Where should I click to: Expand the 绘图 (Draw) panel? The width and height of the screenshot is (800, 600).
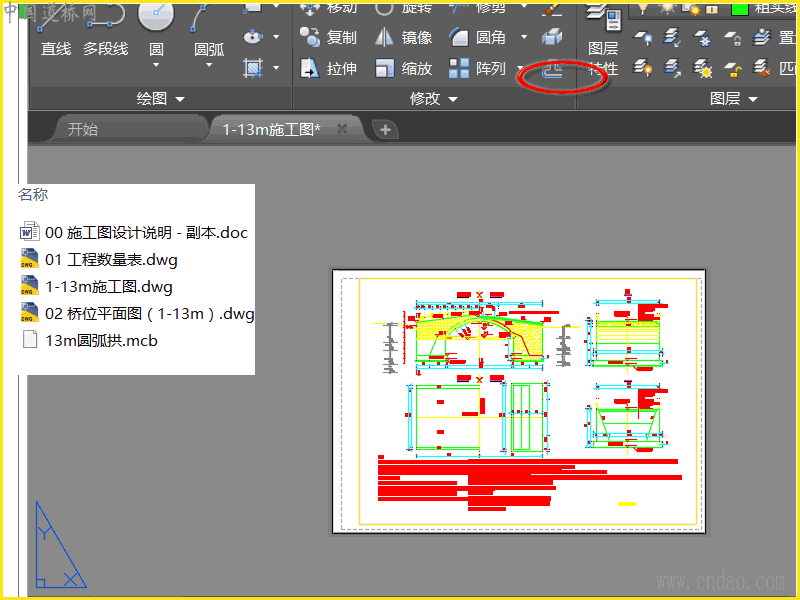click(160, 98)
